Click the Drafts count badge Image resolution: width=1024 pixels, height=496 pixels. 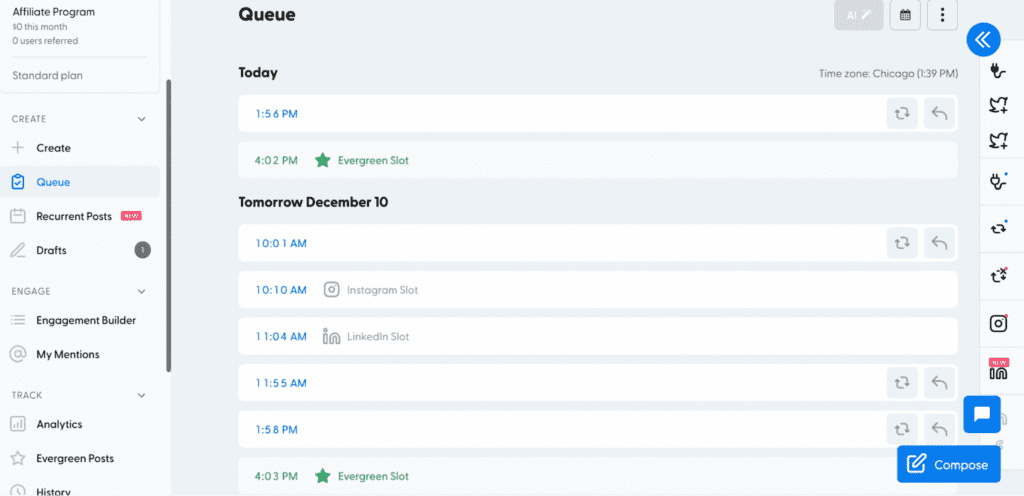coord(142,250)
